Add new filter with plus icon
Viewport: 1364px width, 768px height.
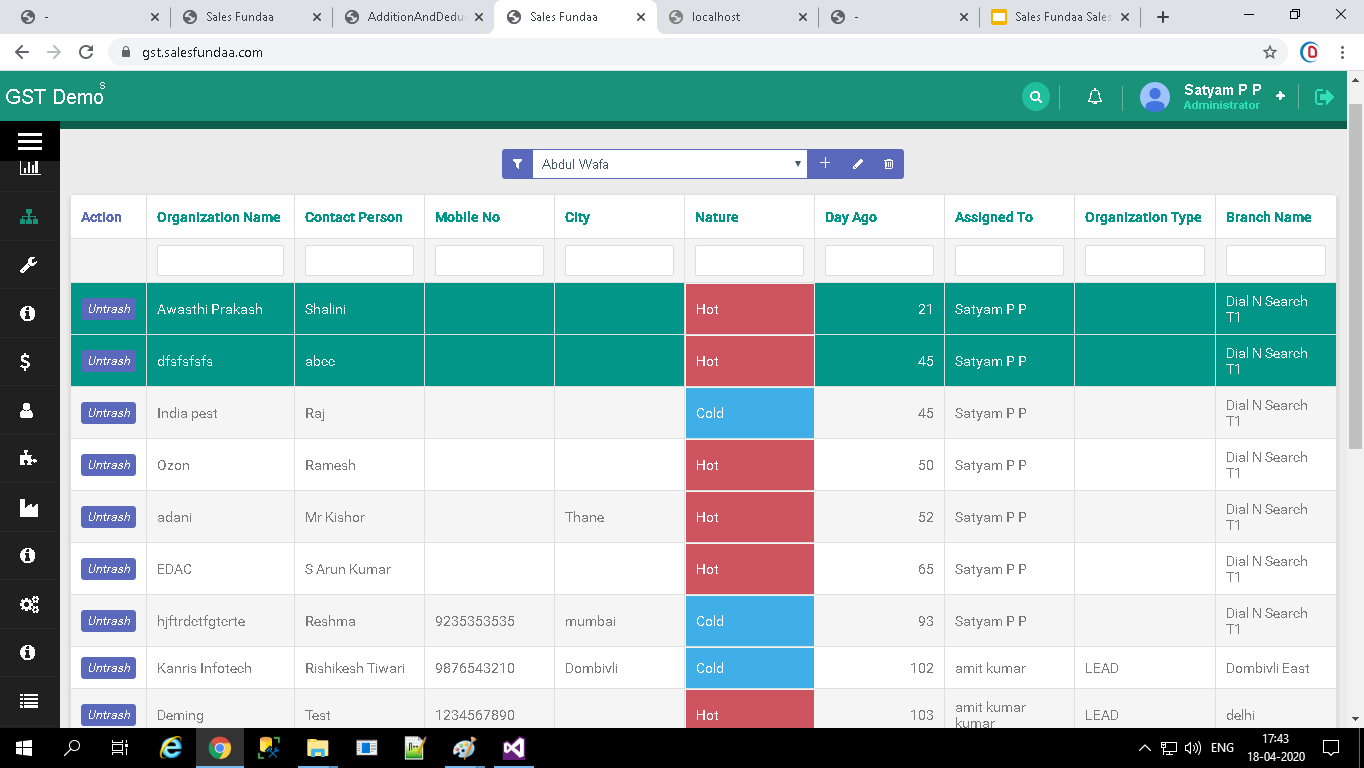click(825, 164)
